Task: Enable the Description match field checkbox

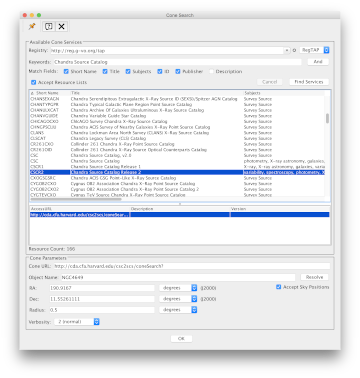Action: point(211,71)
